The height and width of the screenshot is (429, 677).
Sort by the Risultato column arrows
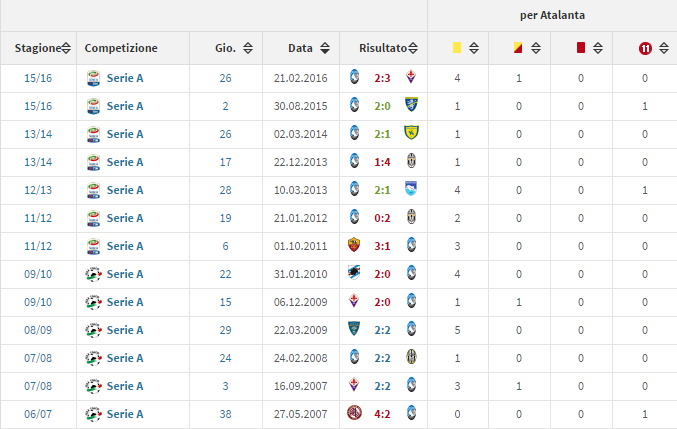point(412,48)
